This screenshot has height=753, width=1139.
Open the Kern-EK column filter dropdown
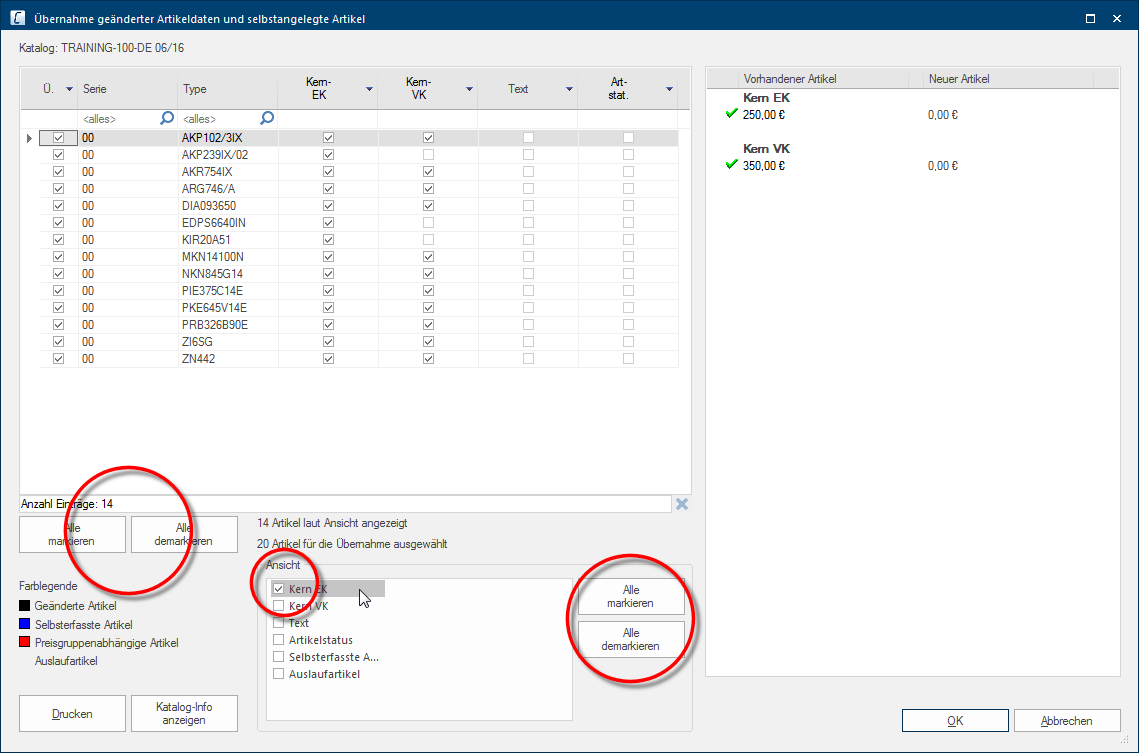coord(369,90)
